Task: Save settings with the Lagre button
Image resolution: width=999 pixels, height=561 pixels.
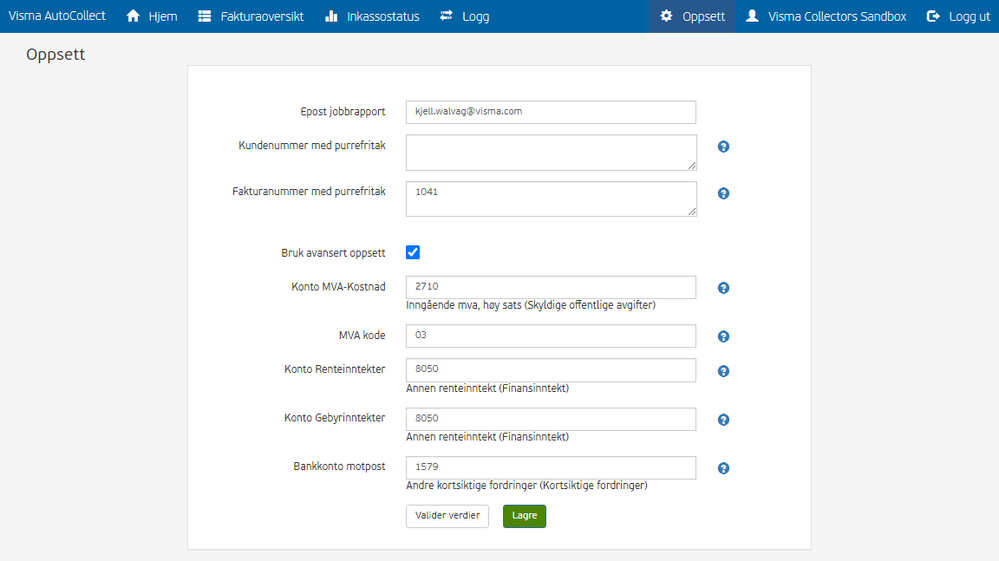Action: [524, 516]
